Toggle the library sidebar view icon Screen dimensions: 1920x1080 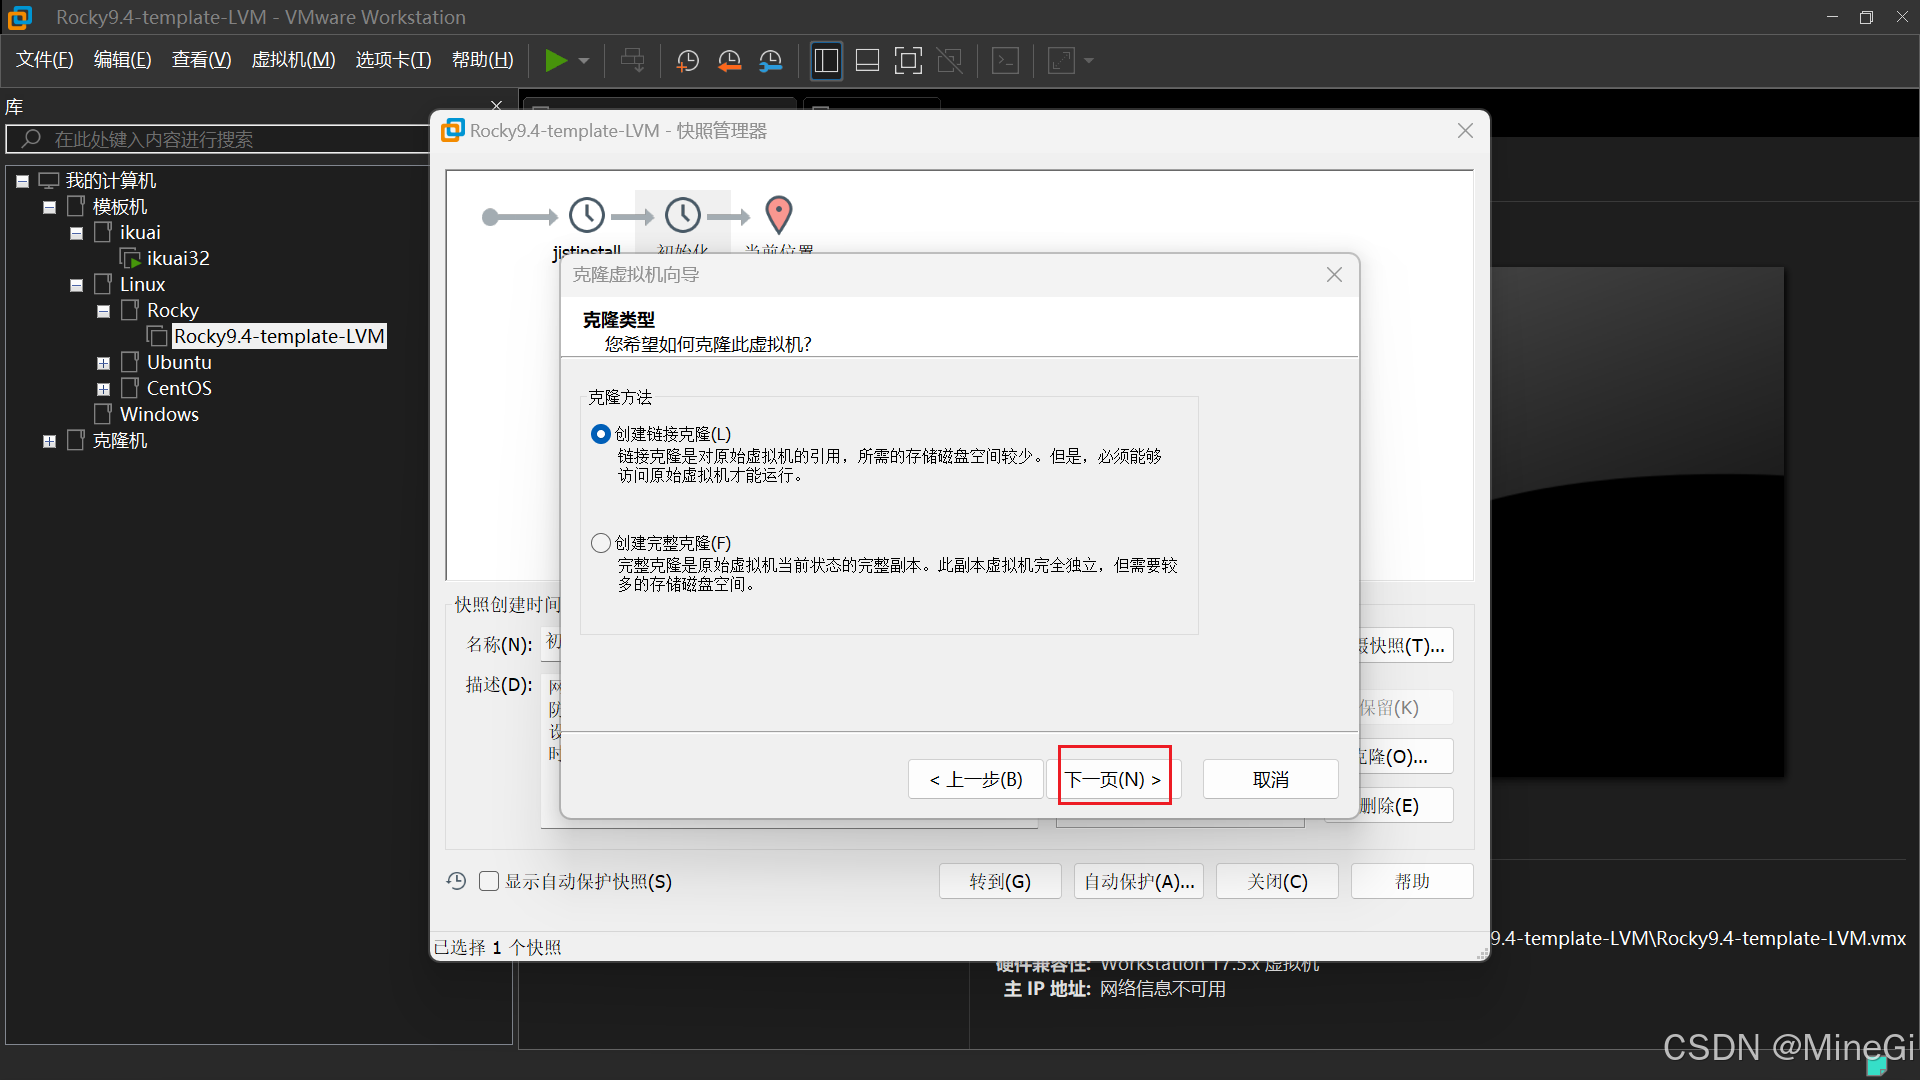(x=826, y=61)
